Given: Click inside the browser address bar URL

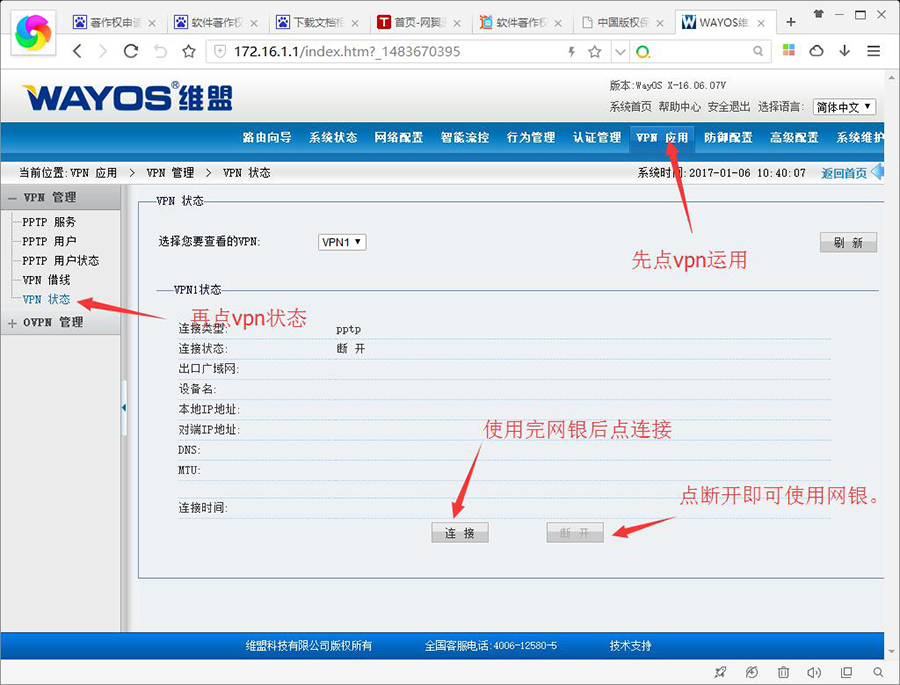Looking at the screenshot, I should 347,52.
